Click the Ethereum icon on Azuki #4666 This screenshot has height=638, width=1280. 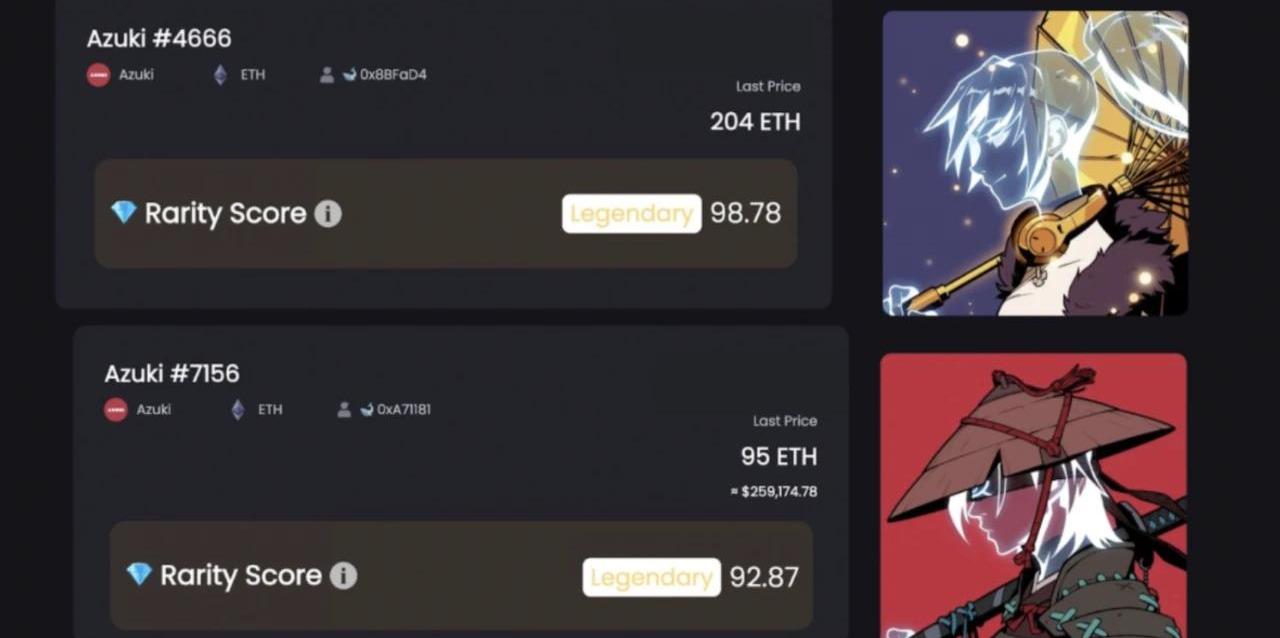[x=220, y=75]
